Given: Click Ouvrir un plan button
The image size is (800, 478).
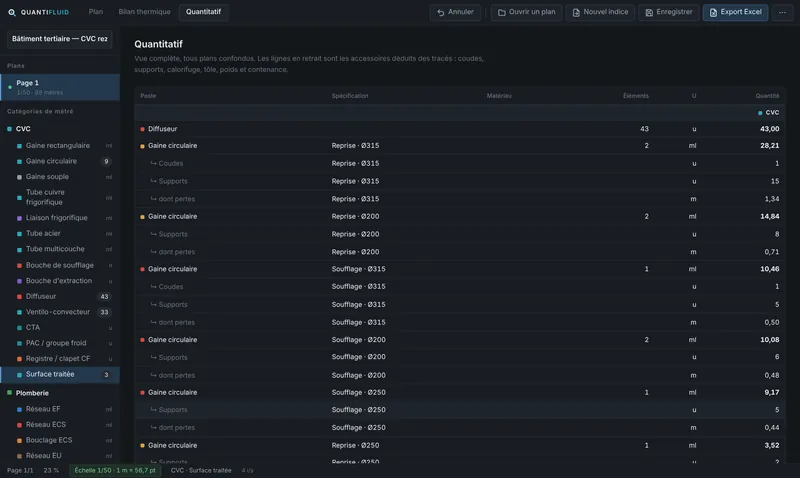Looking at the screenshot, I should 526,12.
